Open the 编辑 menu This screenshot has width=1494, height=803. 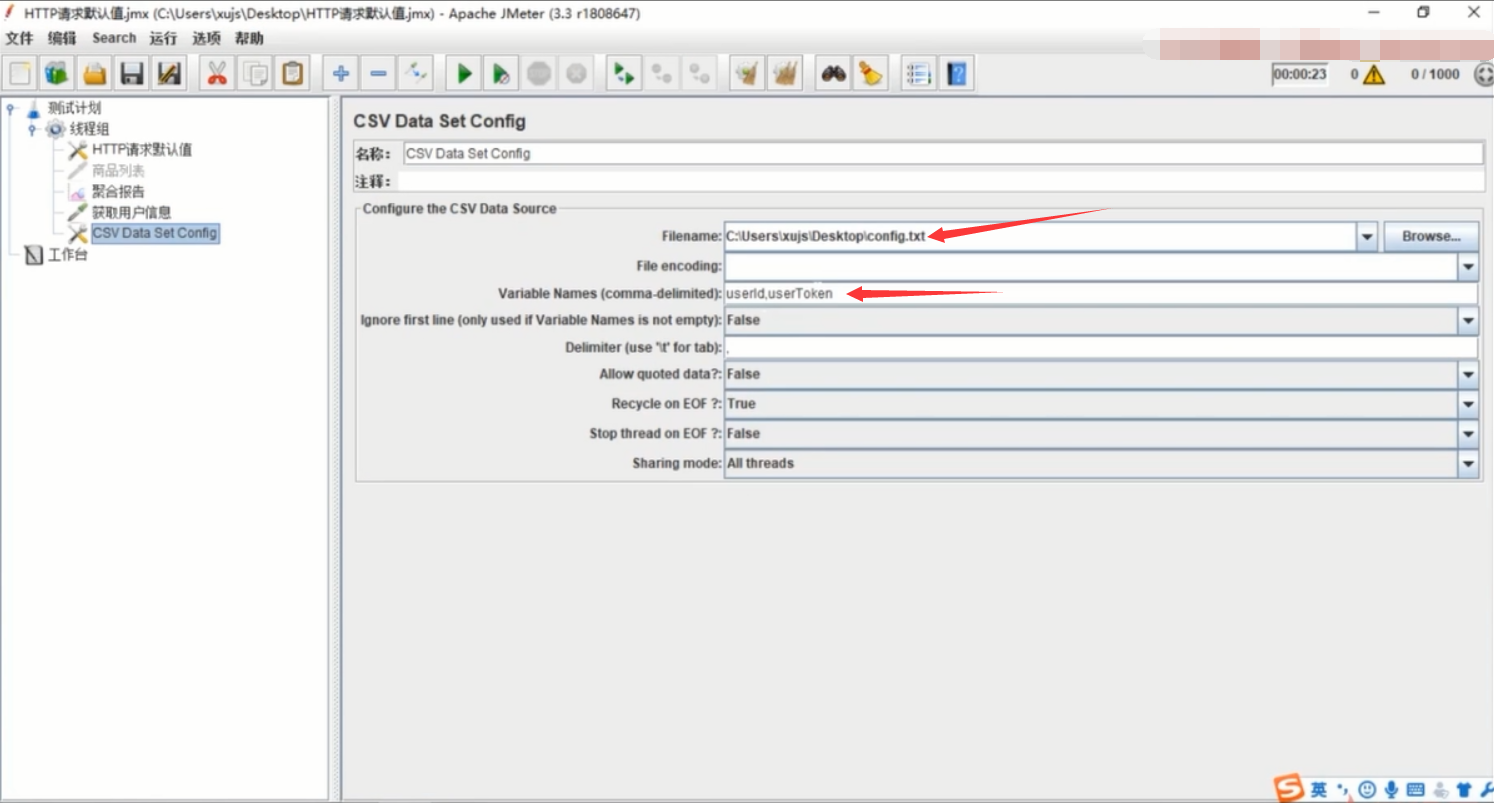[x=62, y=38]
